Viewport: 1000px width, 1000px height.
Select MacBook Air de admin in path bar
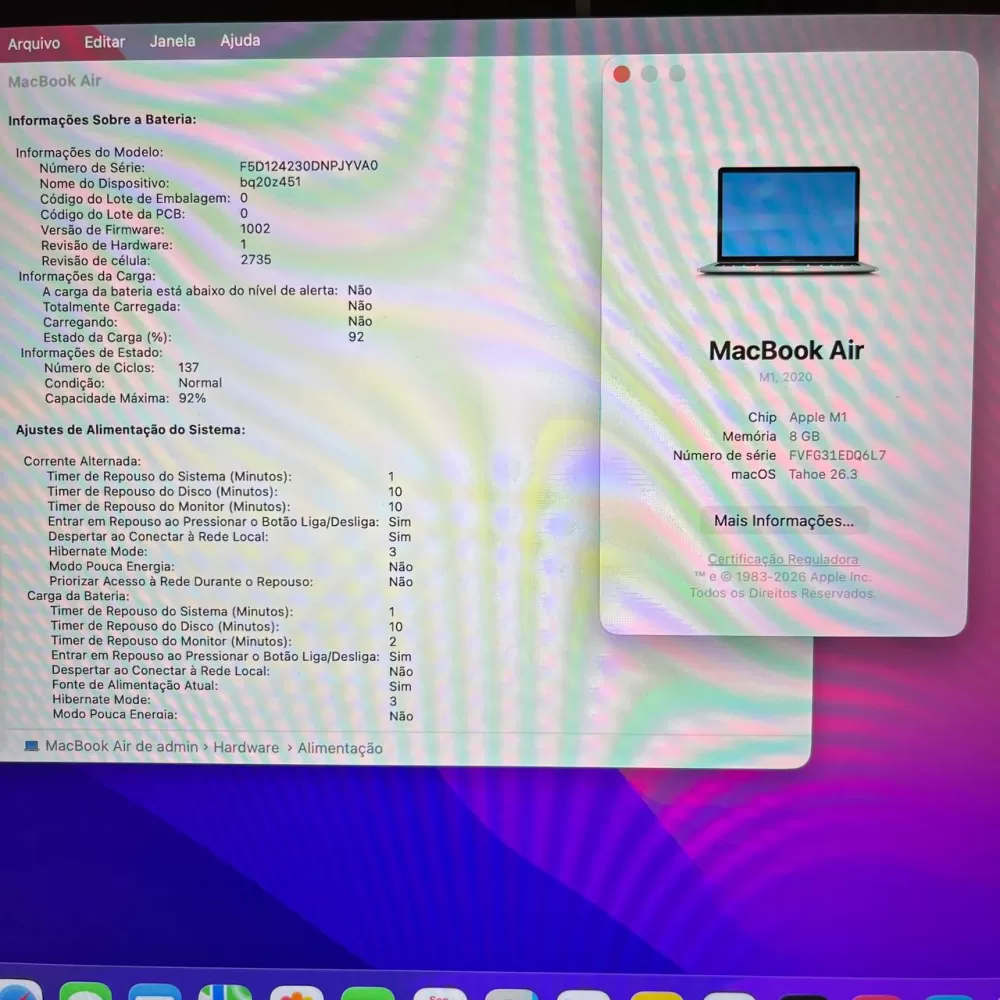(x=121, y=746)
